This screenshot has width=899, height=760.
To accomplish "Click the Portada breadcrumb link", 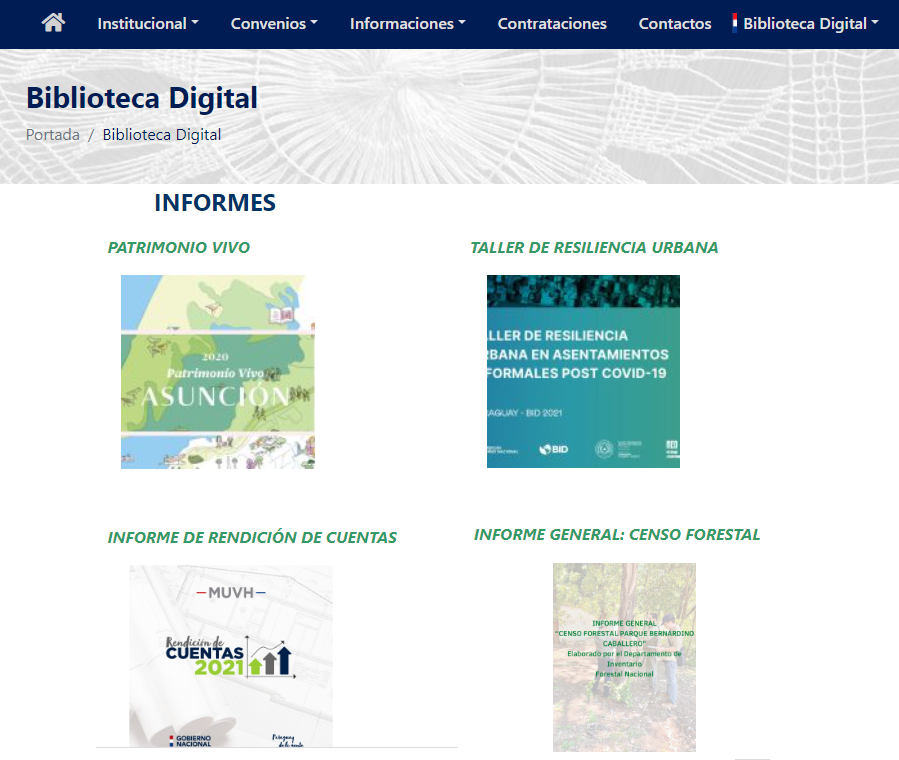I will [x=53, y=134].
